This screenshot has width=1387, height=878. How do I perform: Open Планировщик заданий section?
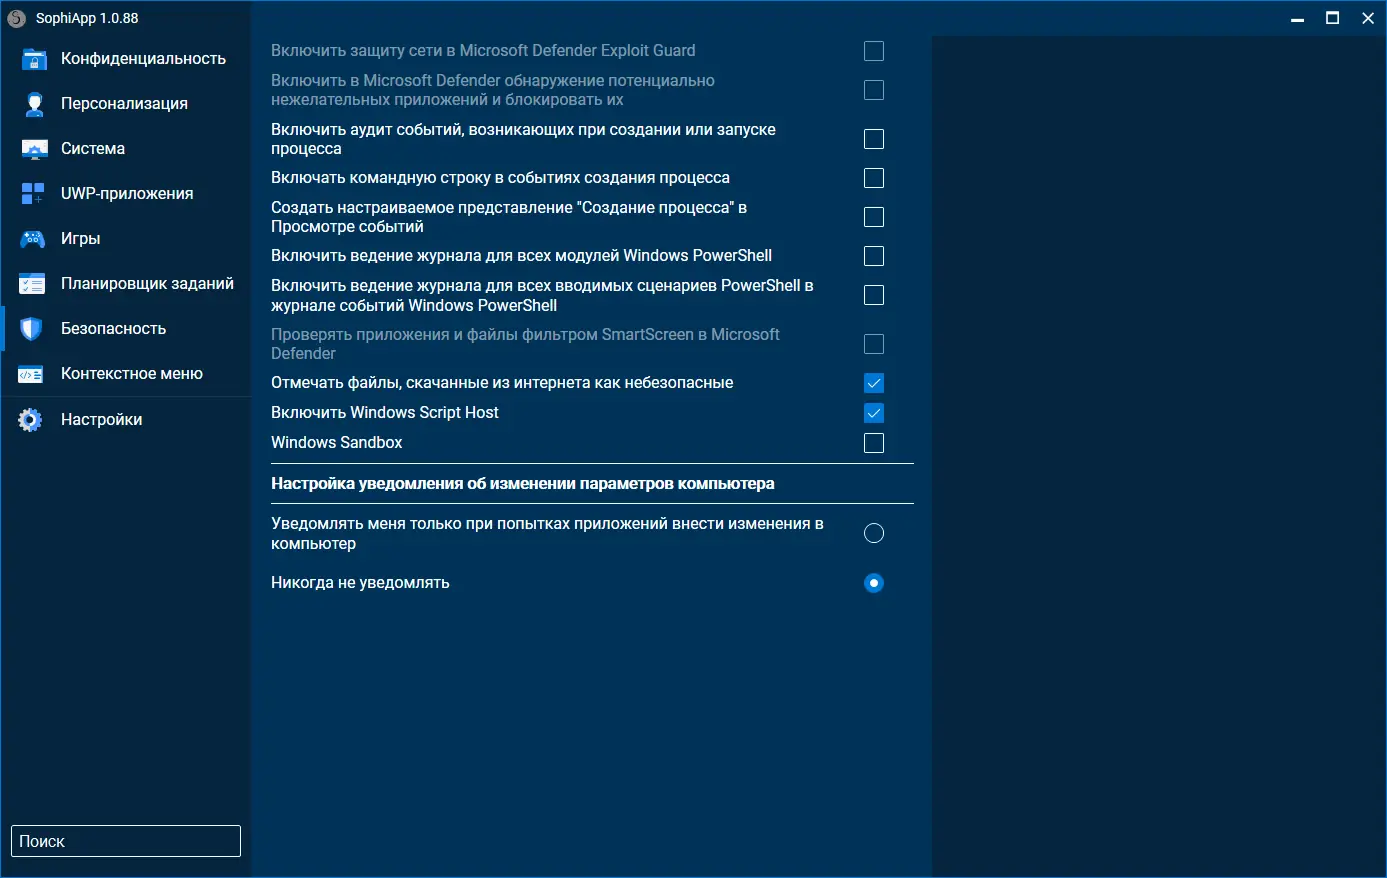pyautogui.click(x=147, y=284)
